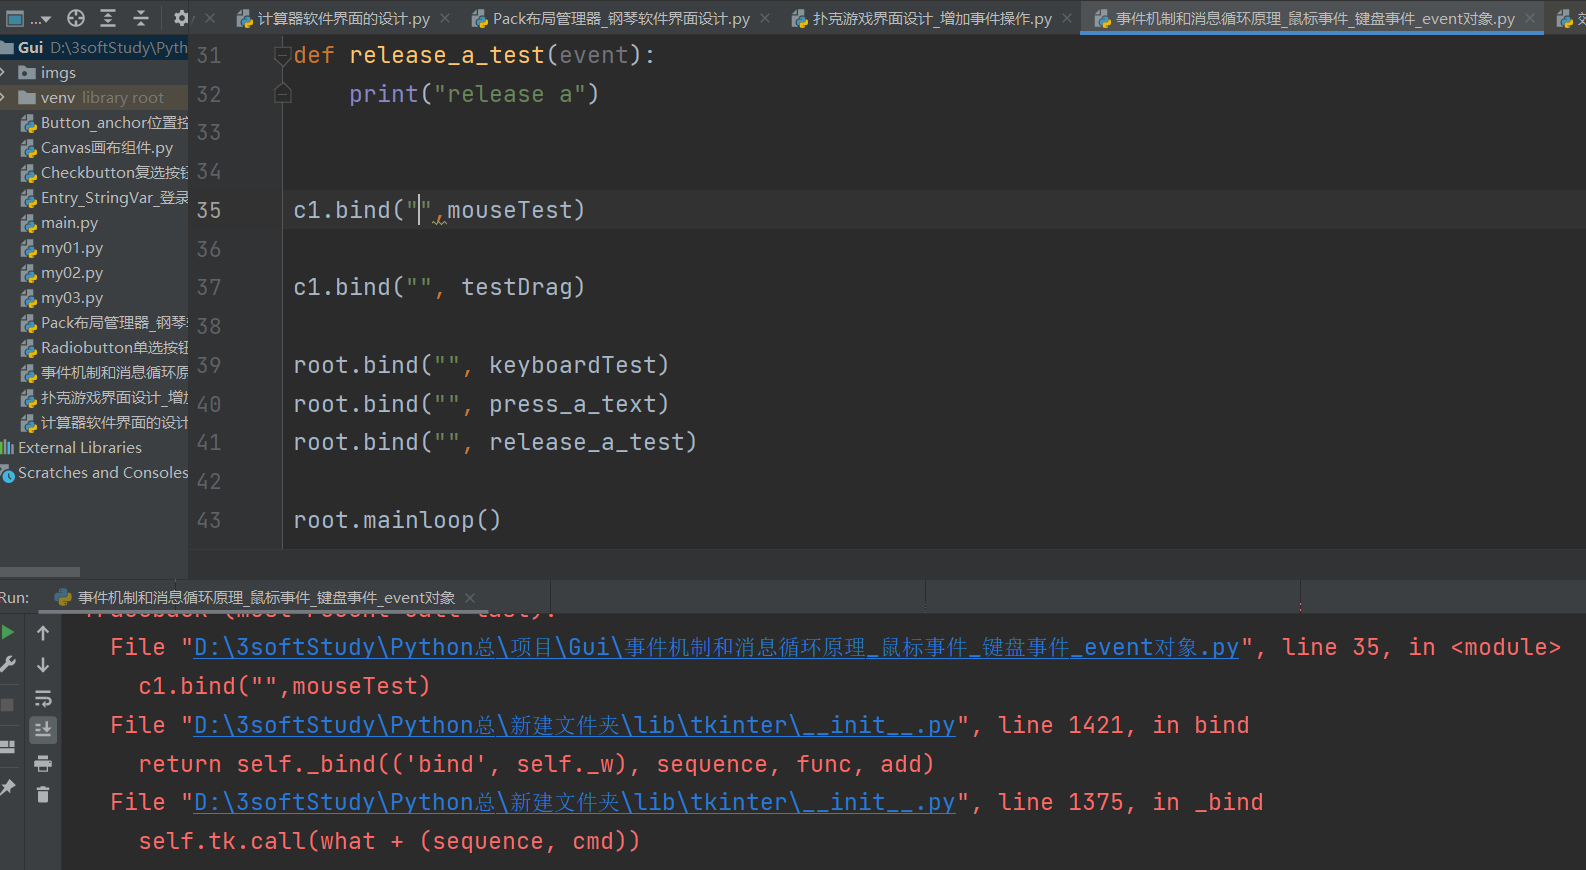
Task: Open Entry_StringVar file in project tree
Action: point(104,197)
